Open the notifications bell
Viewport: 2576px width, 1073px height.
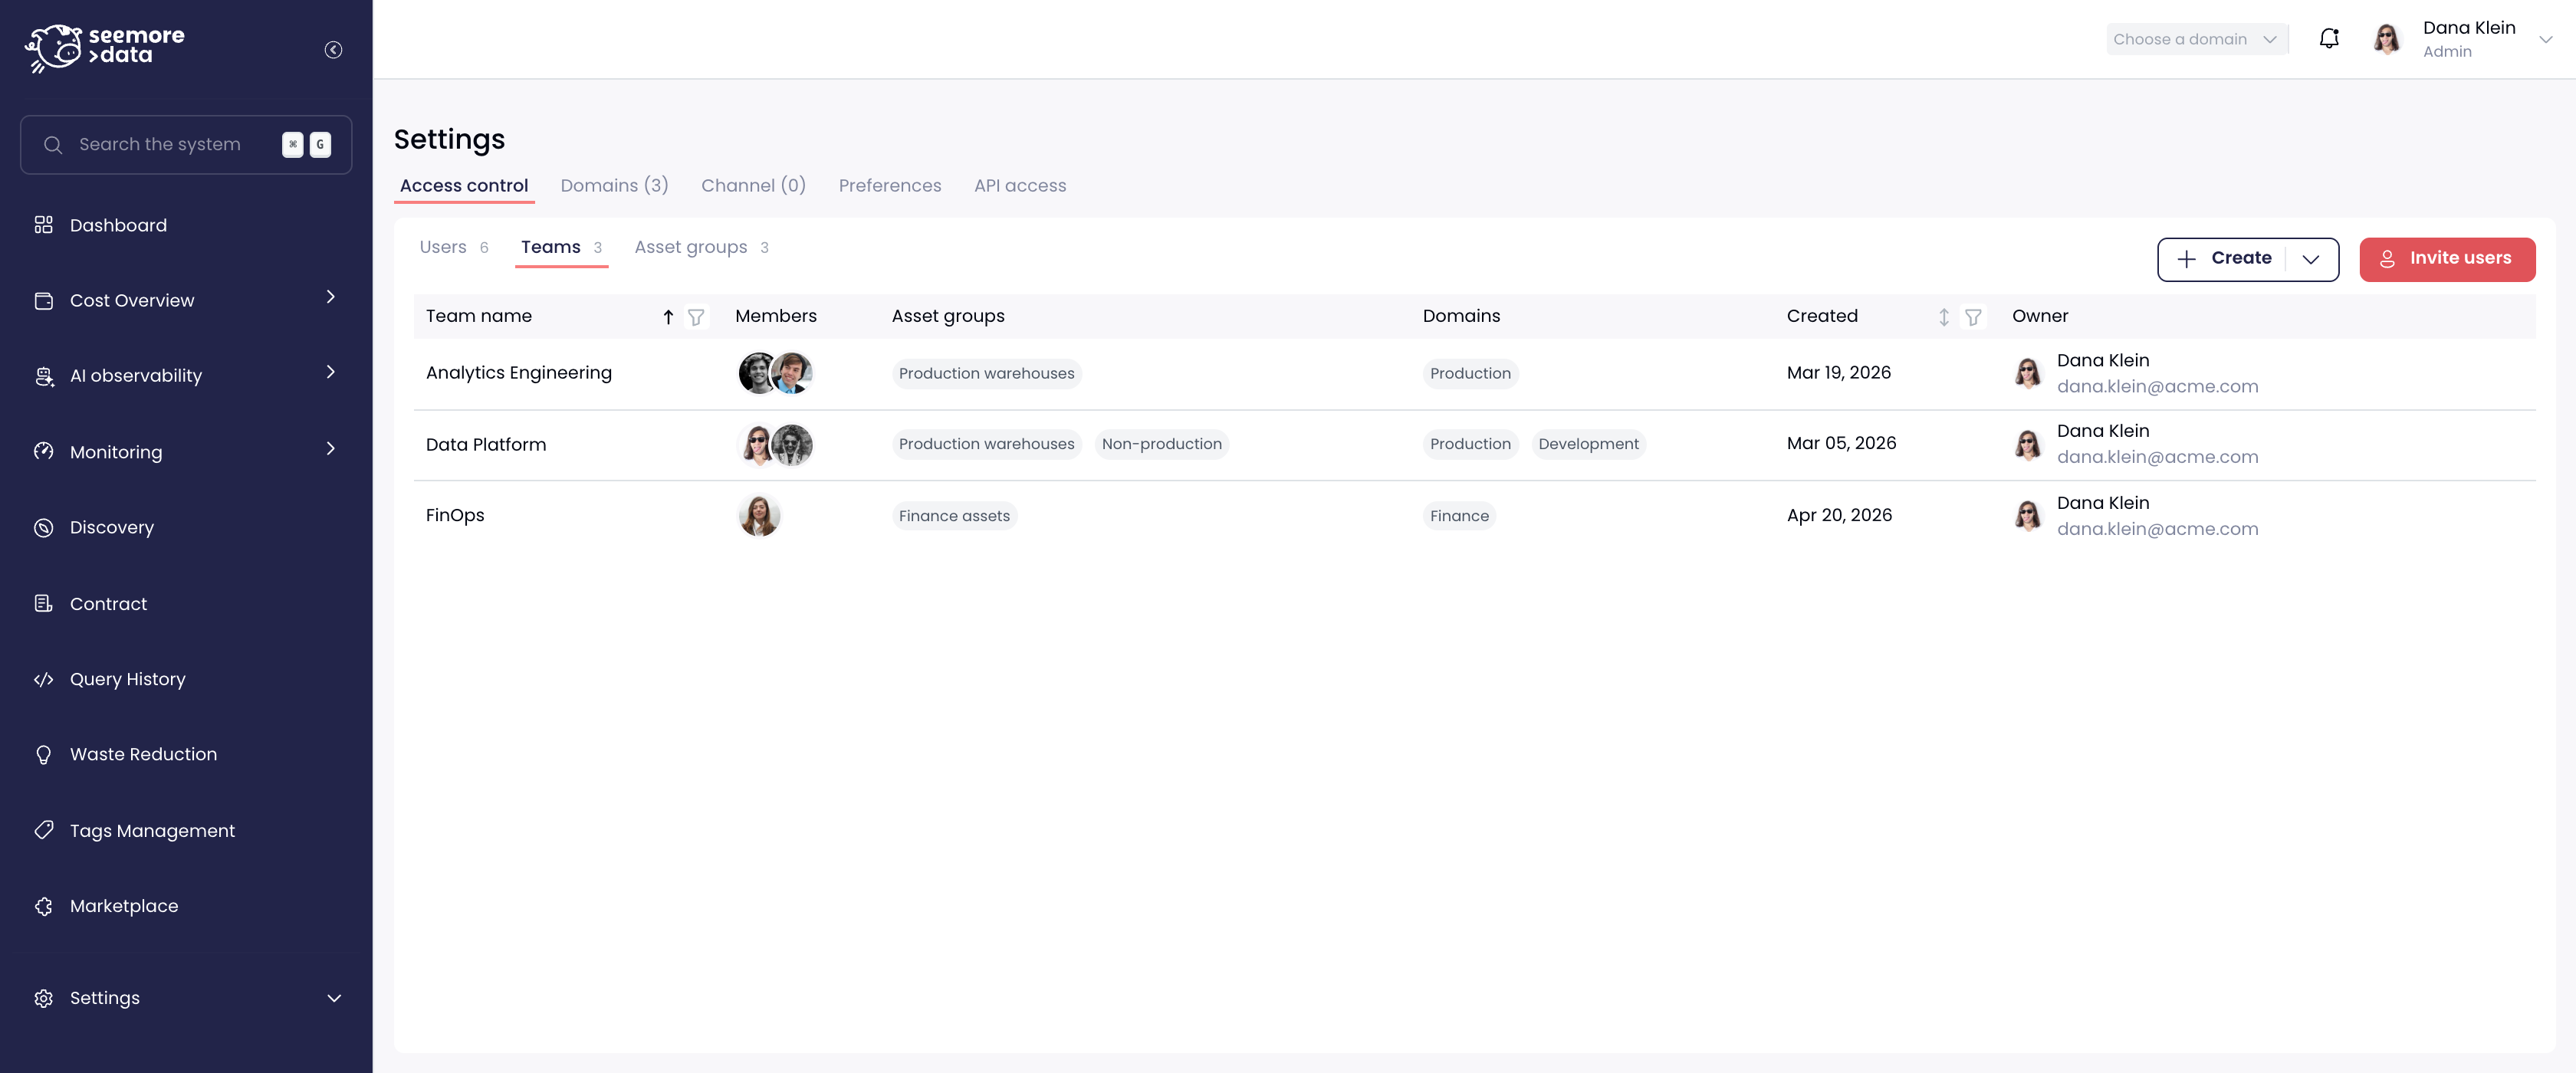coord(2329,39)
